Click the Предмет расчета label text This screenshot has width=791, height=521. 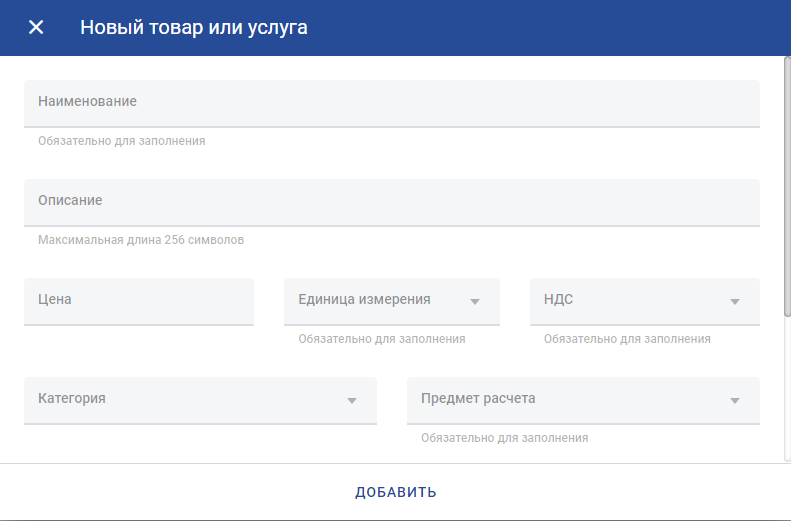(478, 398)
